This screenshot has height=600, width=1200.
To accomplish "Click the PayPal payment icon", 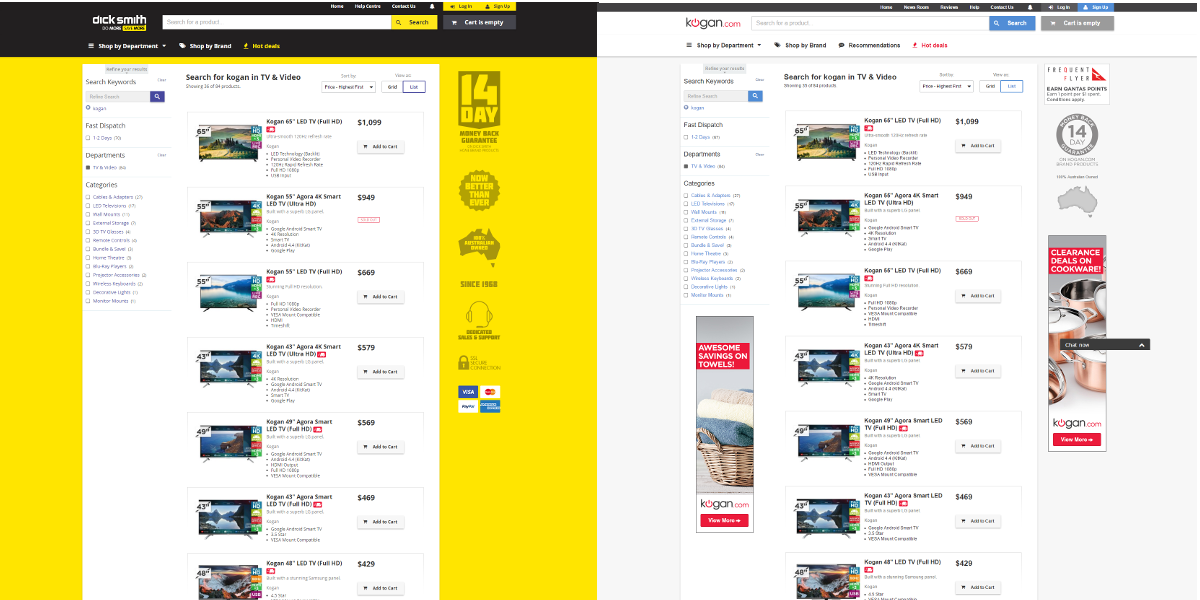I will tap(467, 407).
